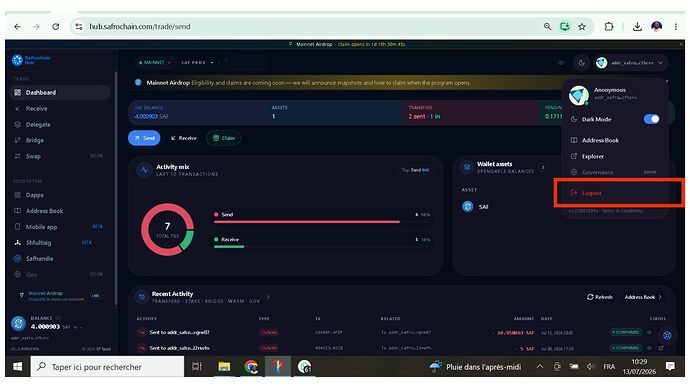This screenshot has width=690, height=388.
Task: Click the blue Send button
Action: click(144, 138)
